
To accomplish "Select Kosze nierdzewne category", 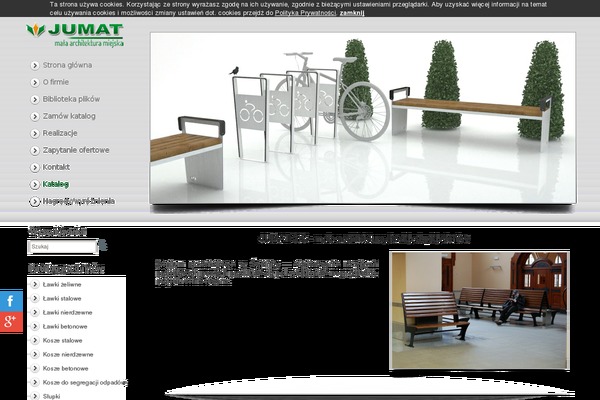I will [68, 354].
